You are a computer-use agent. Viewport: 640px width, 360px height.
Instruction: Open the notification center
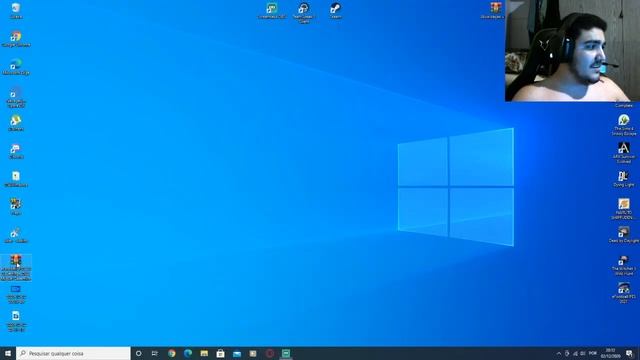pos(630,353)
